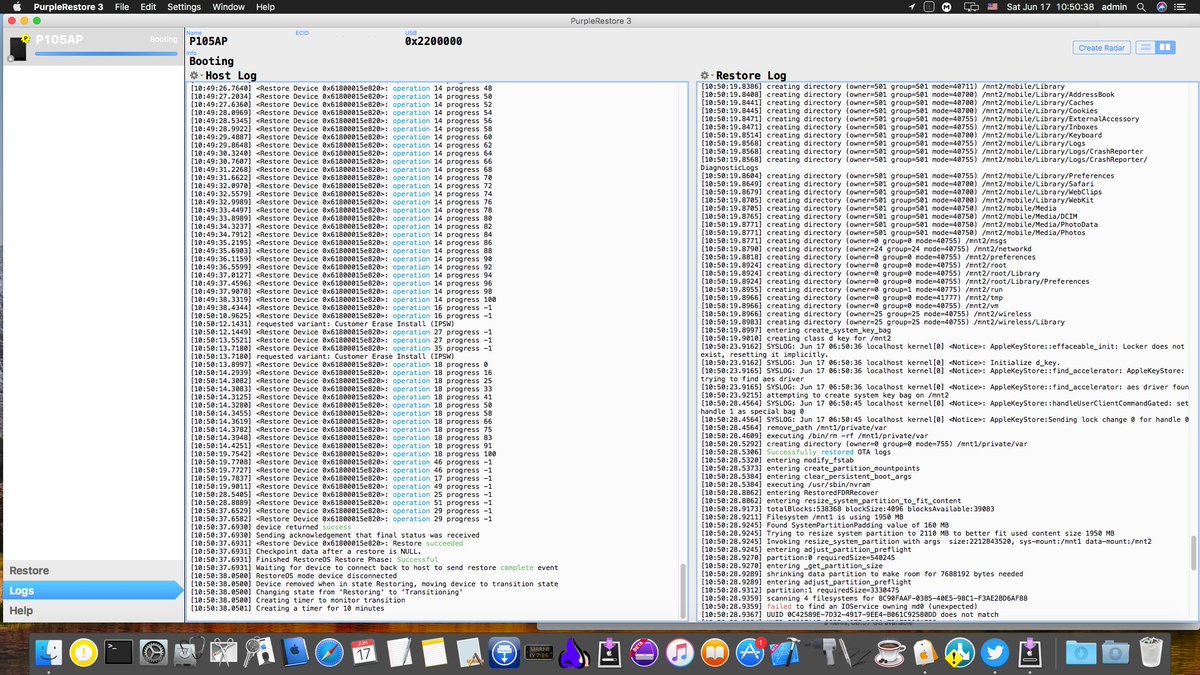The width and height of the screenshot is (1200, 675).
Task: Open the Trash in the dock
Action: (1152, 652)
